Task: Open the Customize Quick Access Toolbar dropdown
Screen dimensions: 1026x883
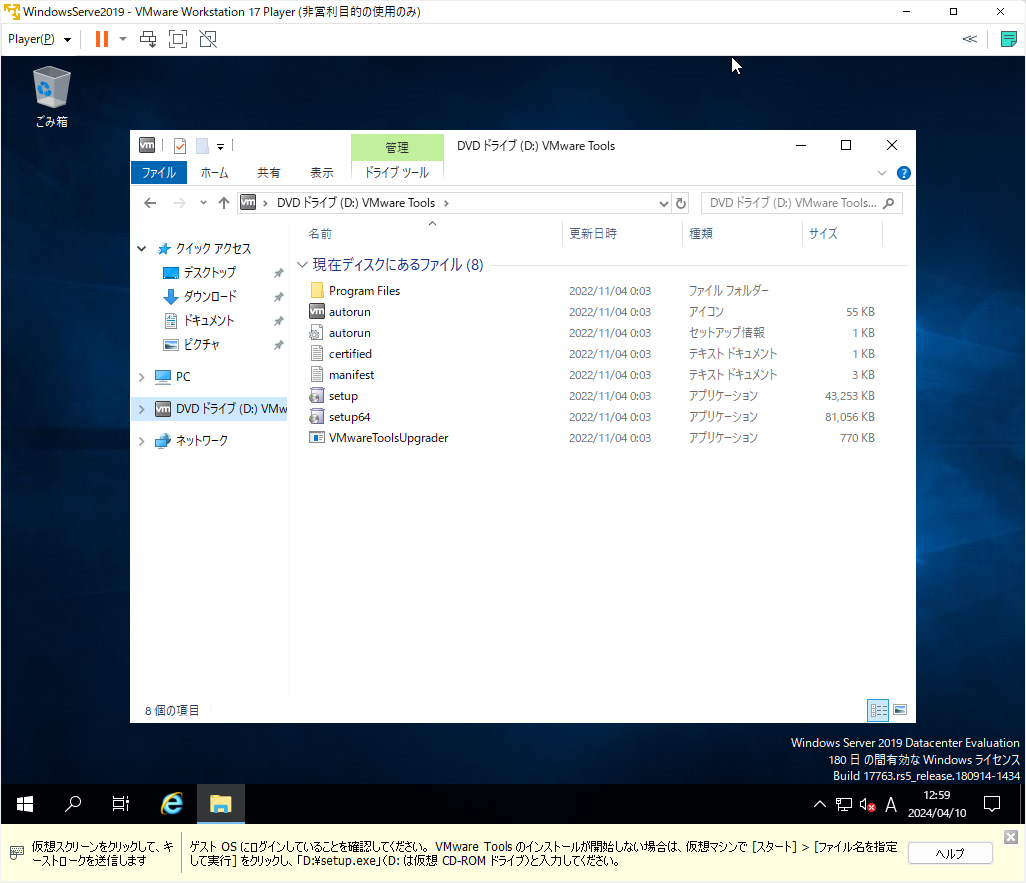Action: point(221,147)
